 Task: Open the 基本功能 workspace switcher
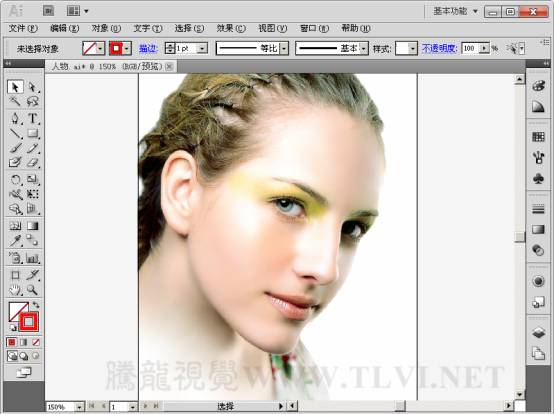pyautogui.click(x=455, y=11)
